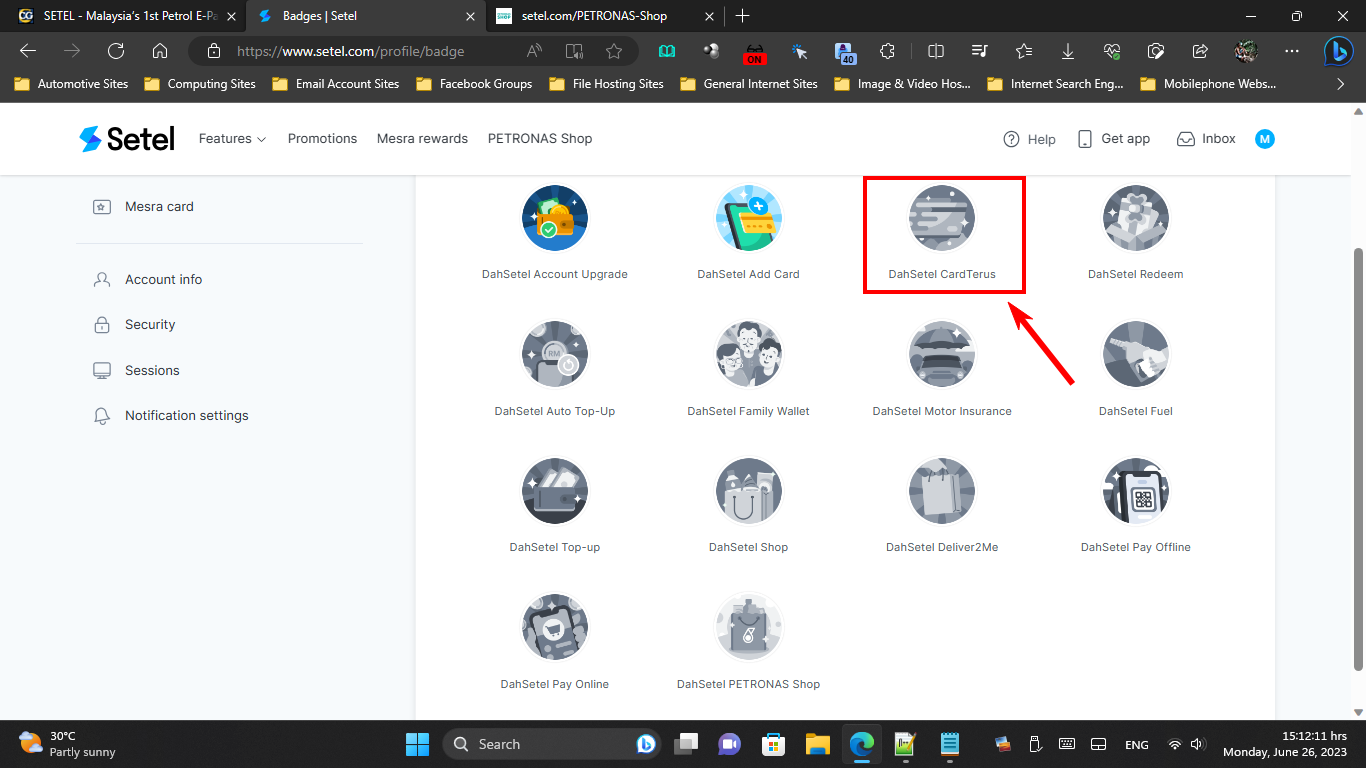View the DahSetel PETRONAS Shop badge
This screenshot has height=768, width=1366.
click(x=748, y=628)
